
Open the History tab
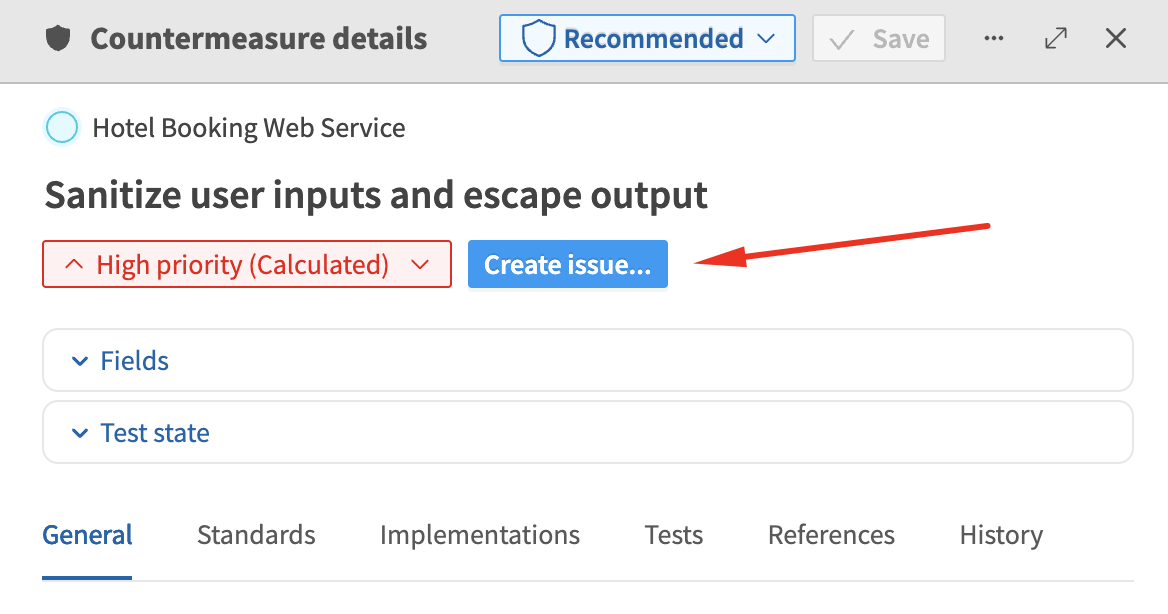pyautogui.click(x=1000, y=535)
